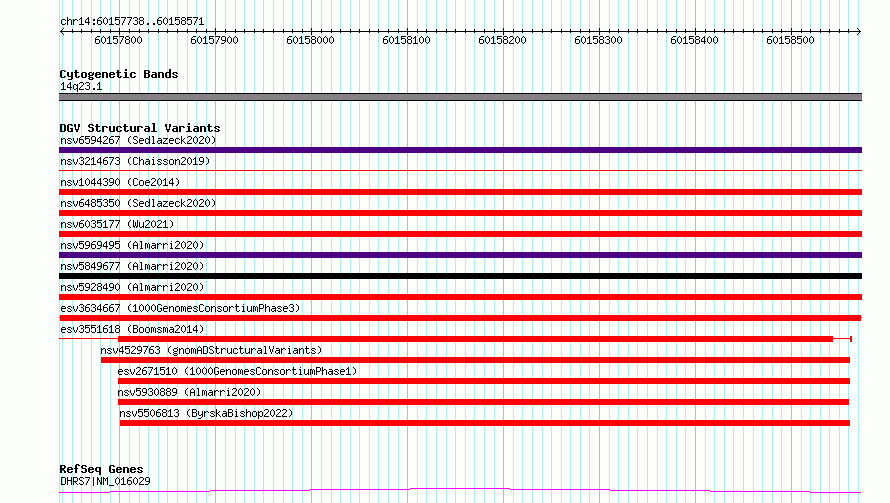
Task: Click the red bar for esv2671510
Action: point(484,381)
